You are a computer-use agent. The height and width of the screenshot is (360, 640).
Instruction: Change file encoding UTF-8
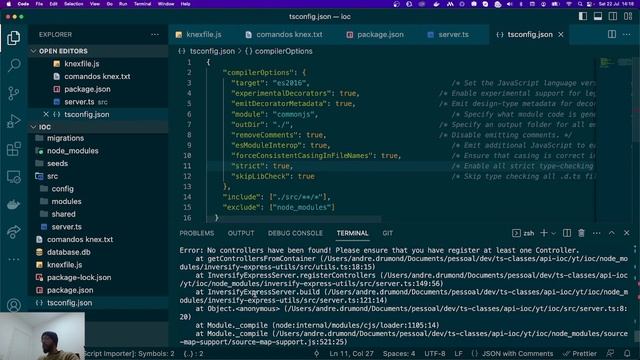point(435,353)
